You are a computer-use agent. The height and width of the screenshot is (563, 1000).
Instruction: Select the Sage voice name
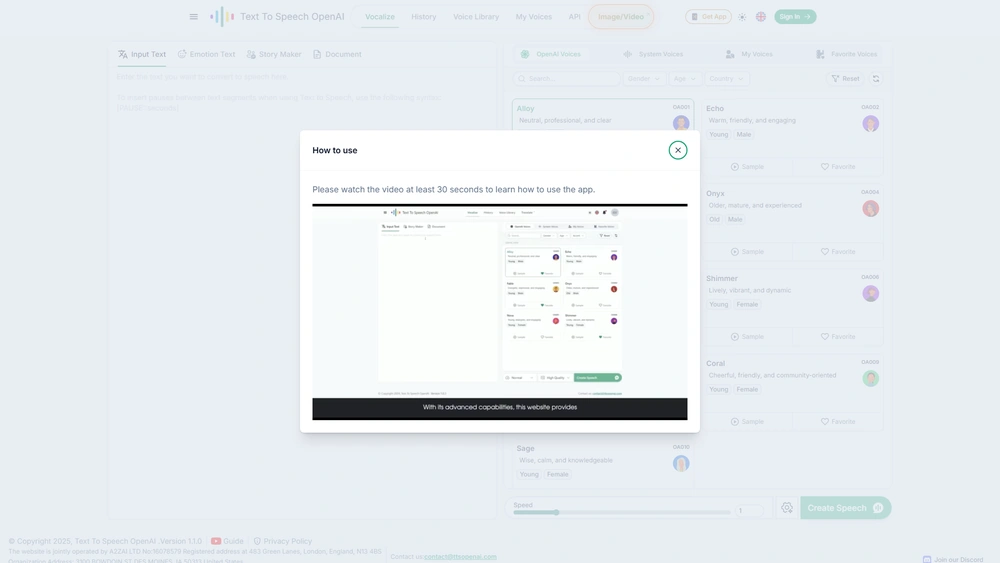point(526,448)
